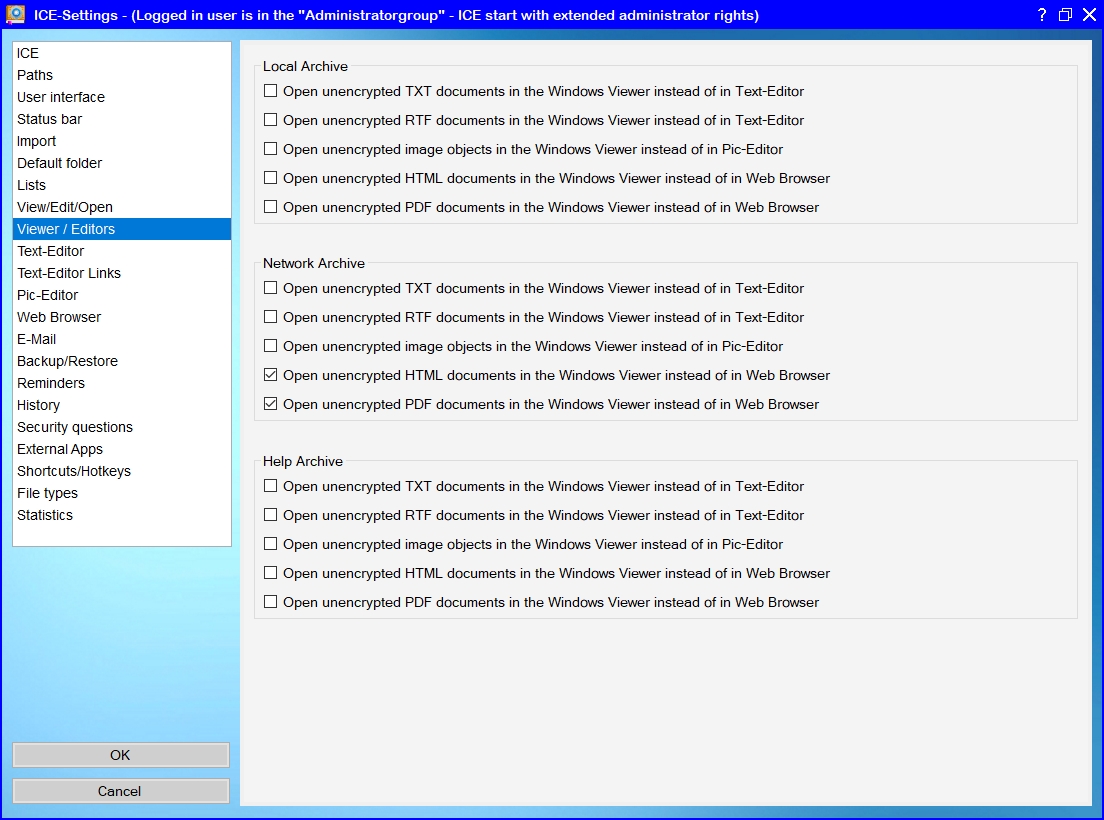Select External Apps in the sidebar list
1104x820 pixels.
pyautogui.click(x=60, y=449)
